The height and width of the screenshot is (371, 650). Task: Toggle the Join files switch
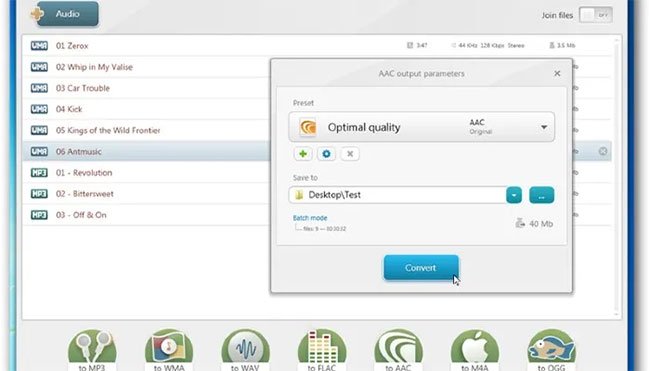pyautogui.click(x=596, y=15)
